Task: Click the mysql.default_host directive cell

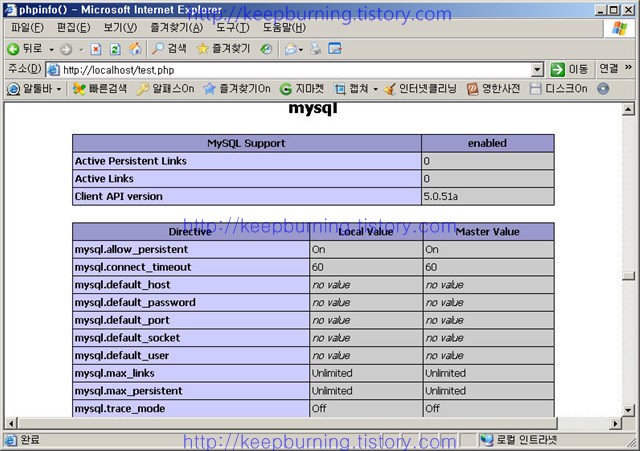Action: (x=191, y=284)
